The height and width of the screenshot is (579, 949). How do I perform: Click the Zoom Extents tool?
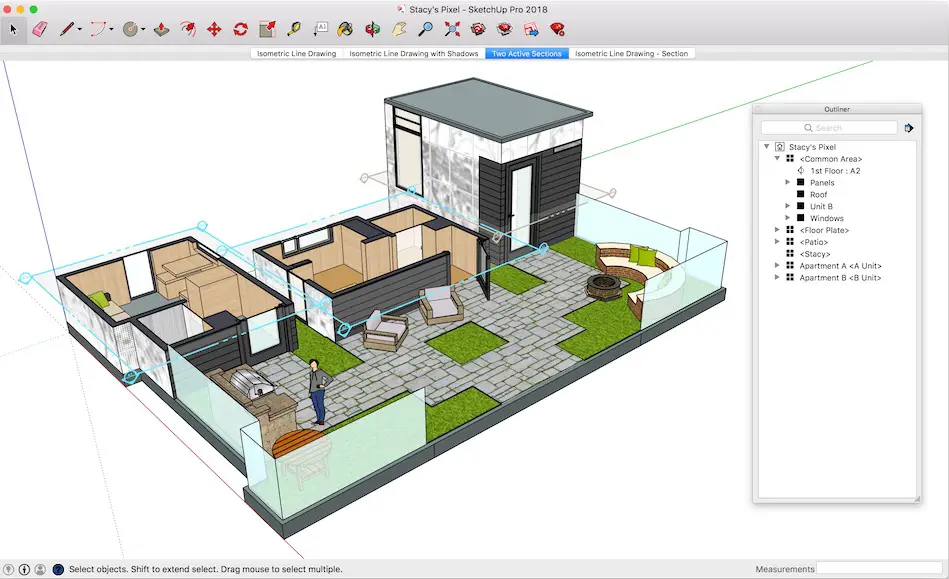(x=452, y=29)
